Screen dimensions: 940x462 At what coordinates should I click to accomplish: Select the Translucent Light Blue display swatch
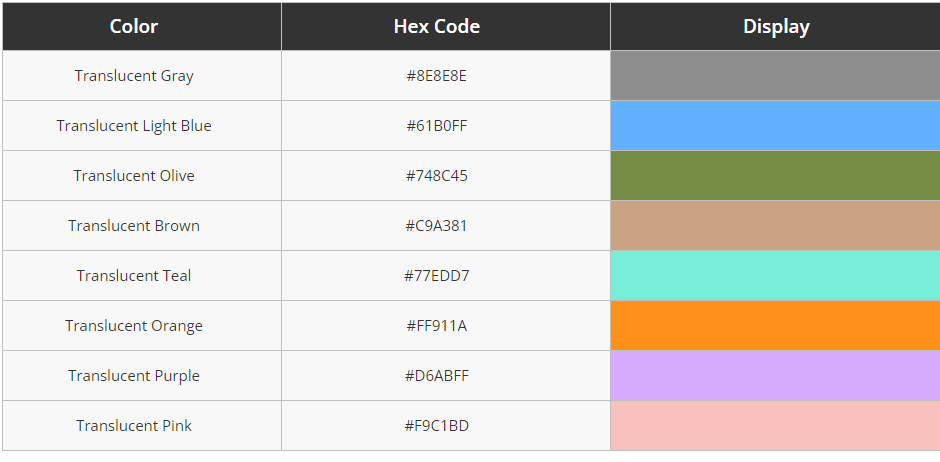pyautogui.click(x=775, y=126)
